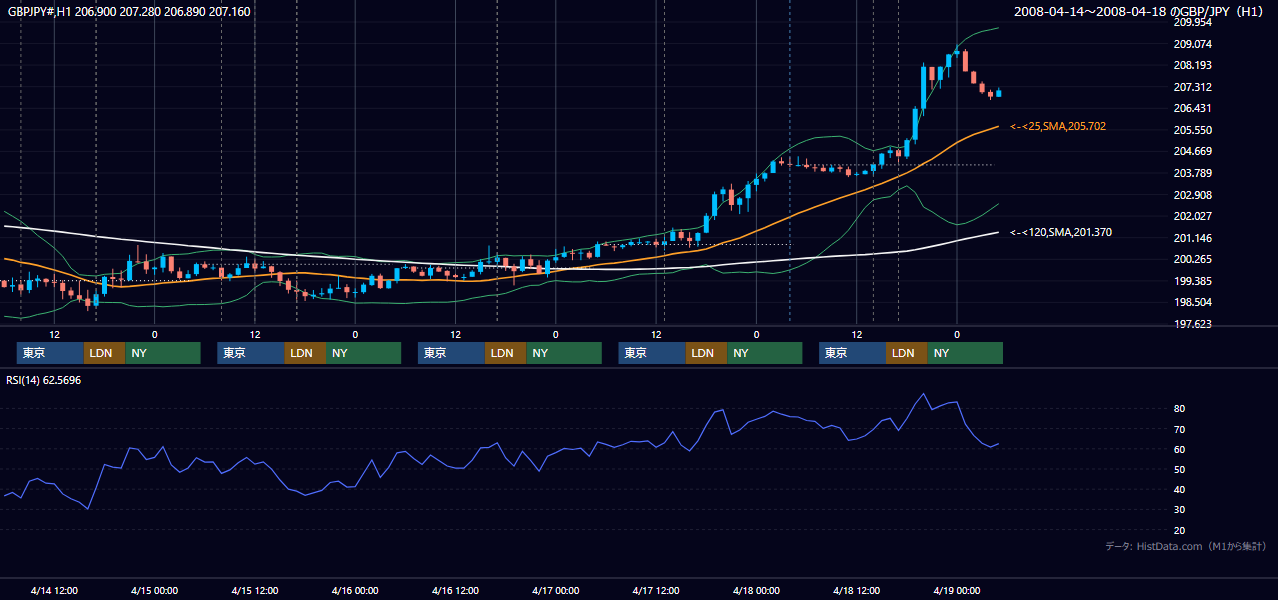Viewport: 1278px width, 600px height.
Task: Pick the LDN session block for 4/16
Action: [x=505, y=353]
